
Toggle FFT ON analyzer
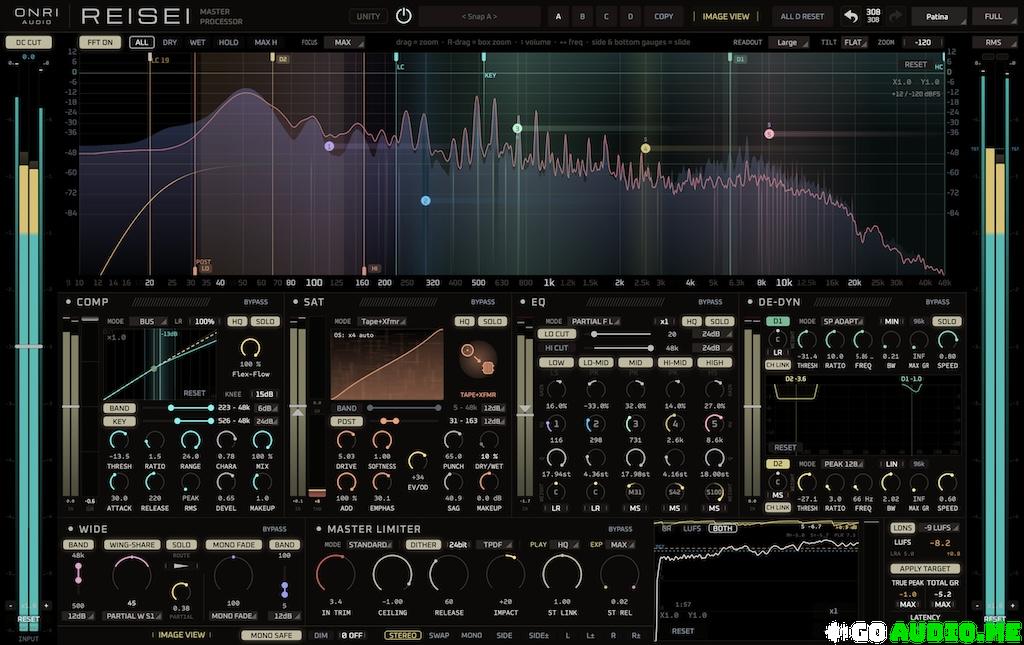click(x=100, y=42)
